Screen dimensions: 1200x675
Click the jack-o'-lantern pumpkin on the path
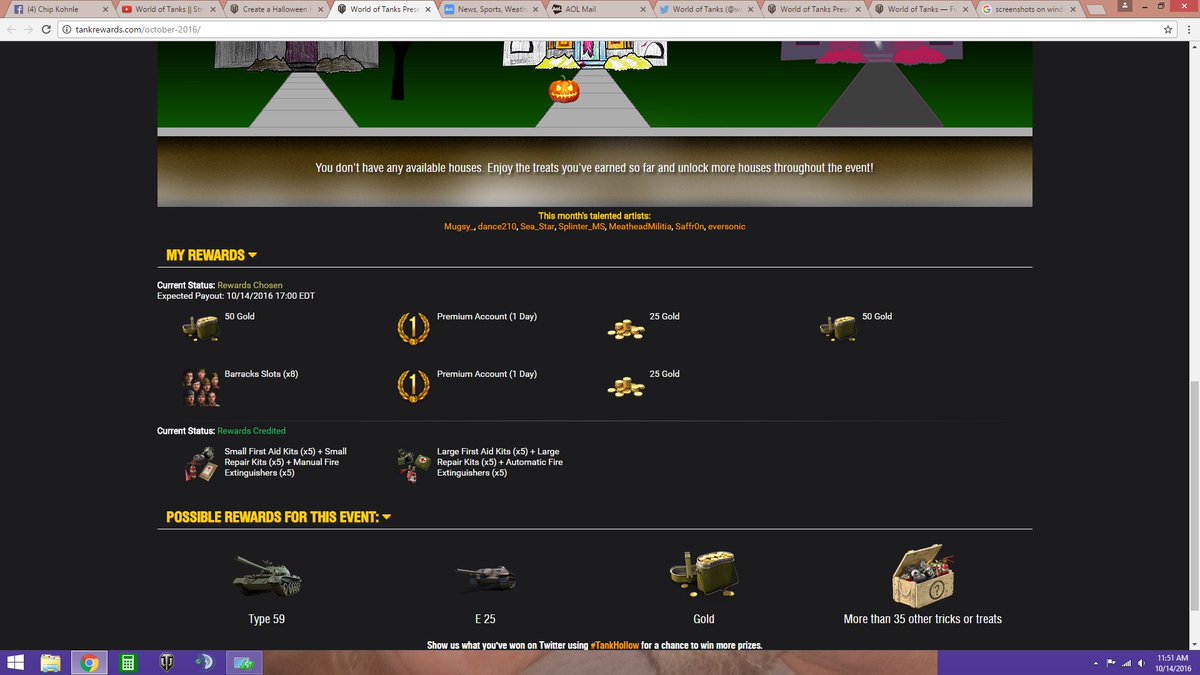(564, 89)
